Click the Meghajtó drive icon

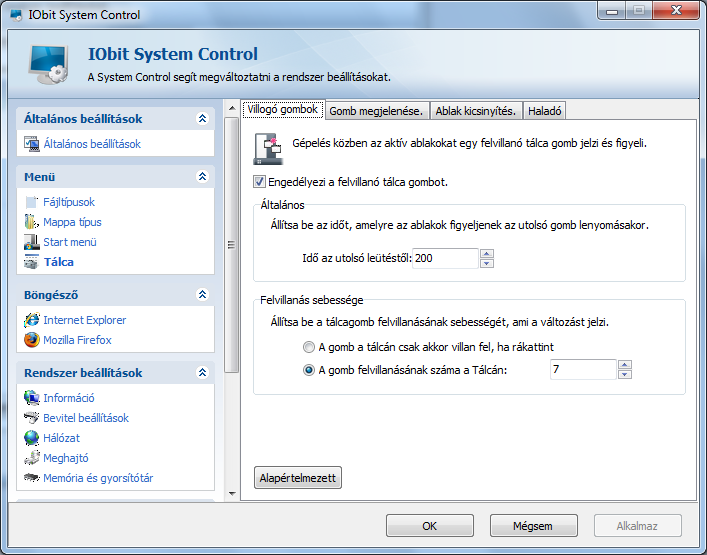click(x=32, y=458)
